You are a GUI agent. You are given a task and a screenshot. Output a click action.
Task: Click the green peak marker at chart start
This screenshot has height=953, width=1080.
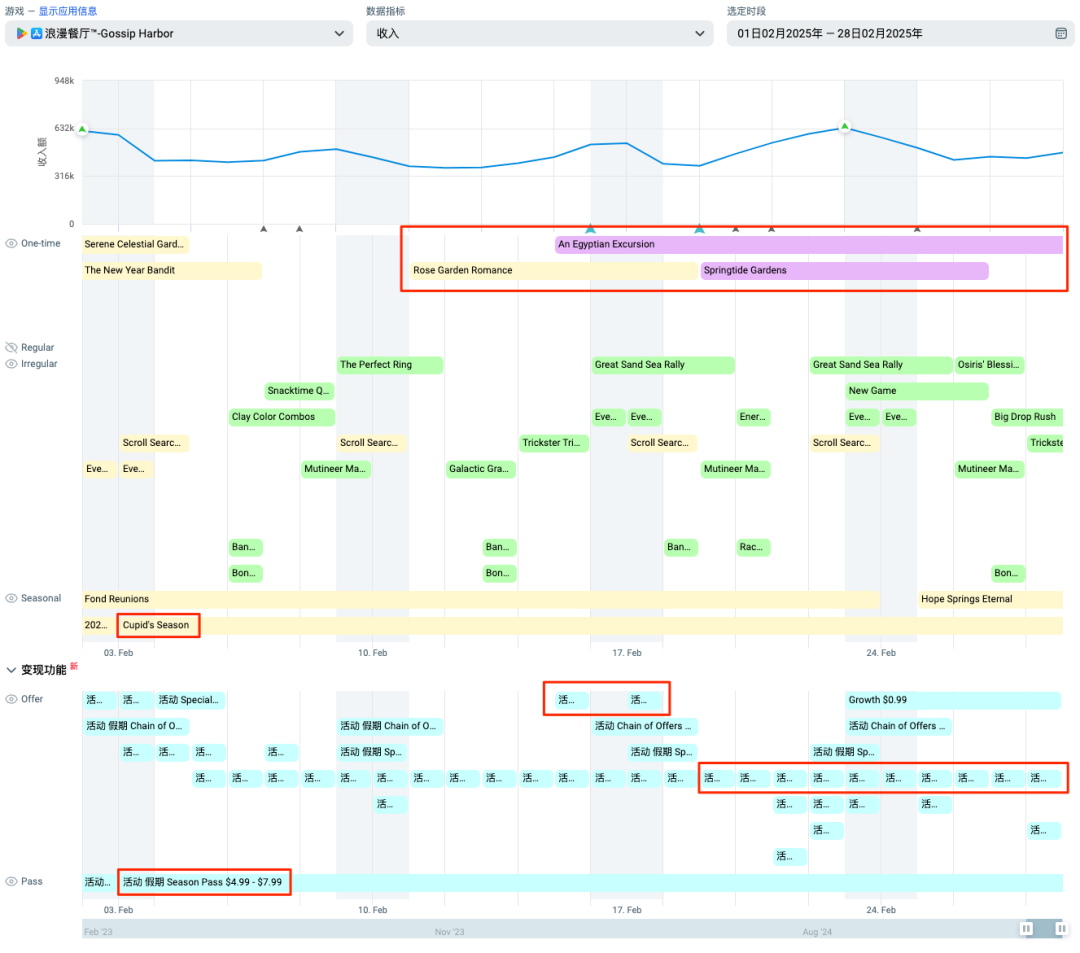(83, 129)
